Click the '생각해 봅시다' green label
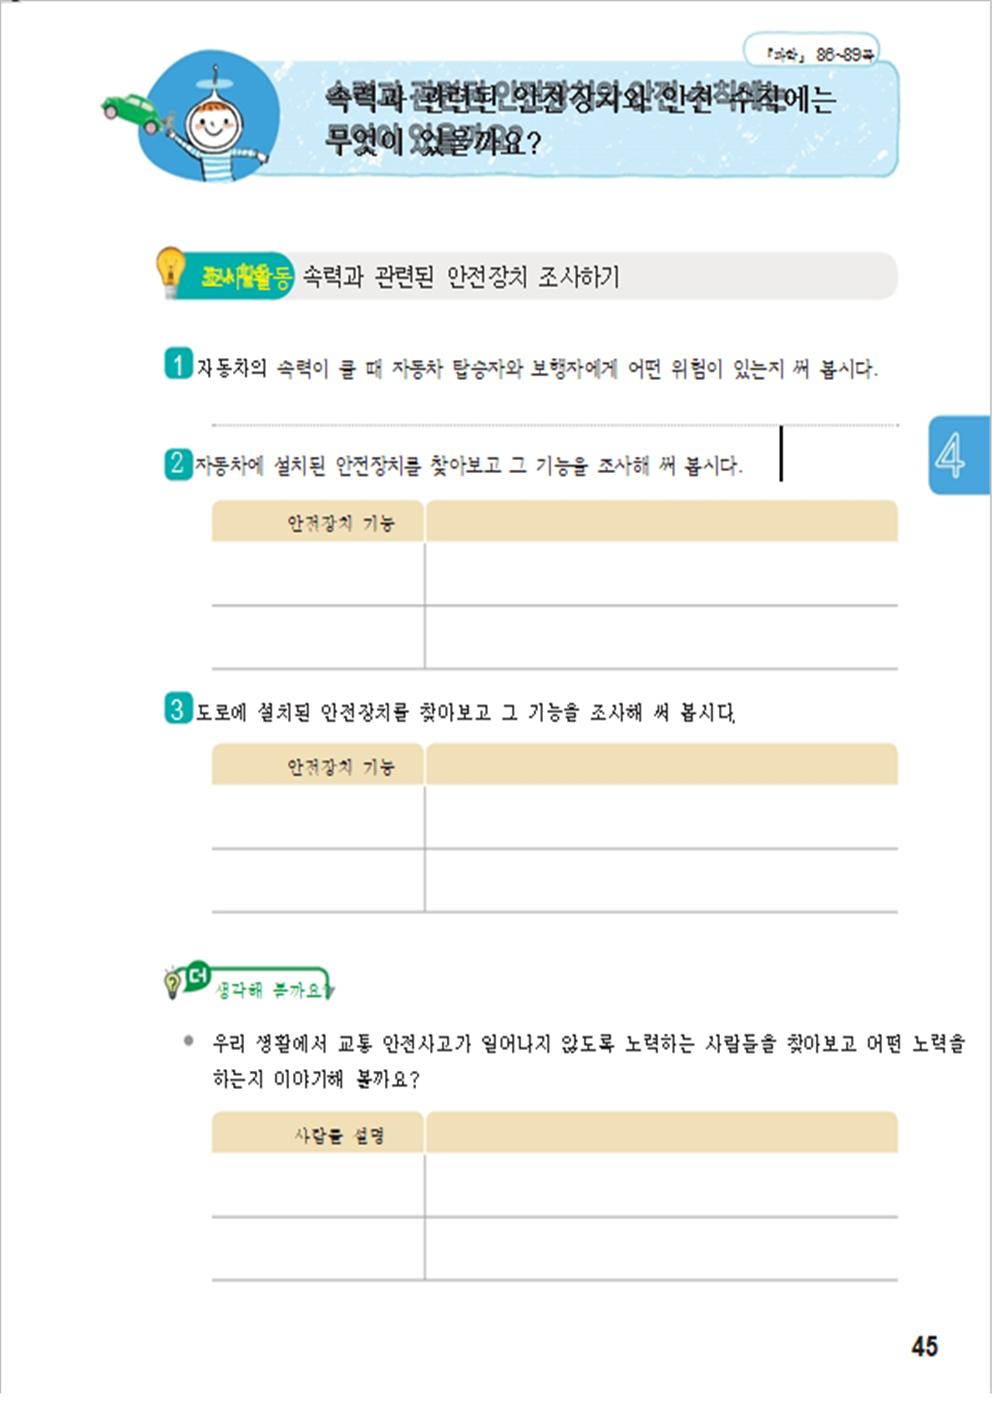 [273, 989]
